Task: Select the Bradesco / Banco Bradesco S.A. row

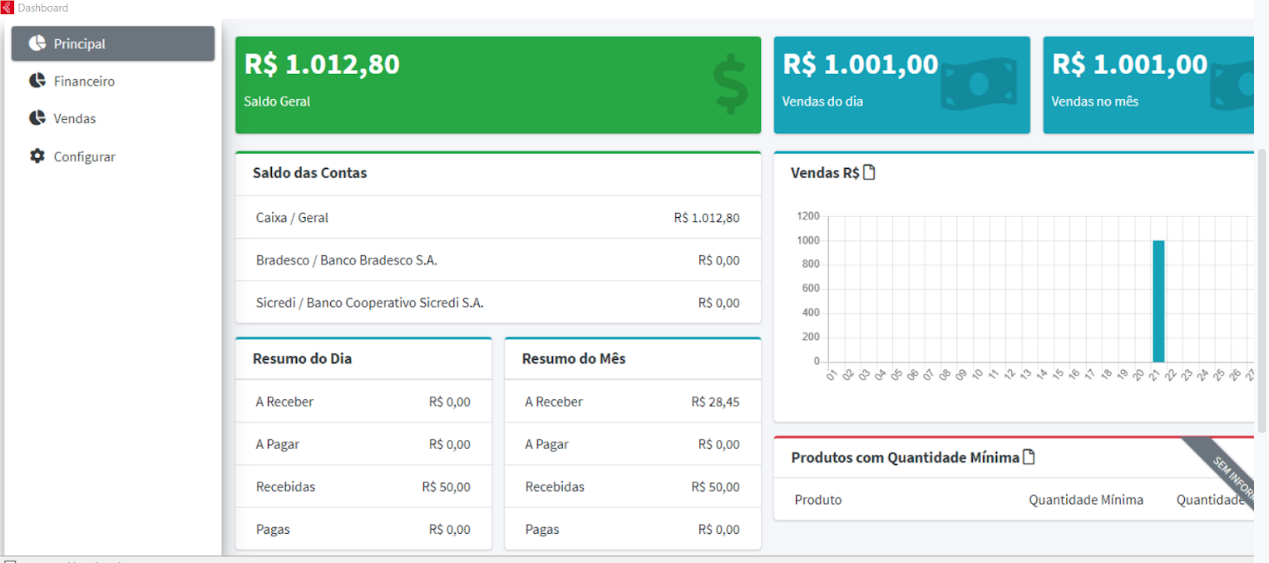Action: click(x=497, y=260)
